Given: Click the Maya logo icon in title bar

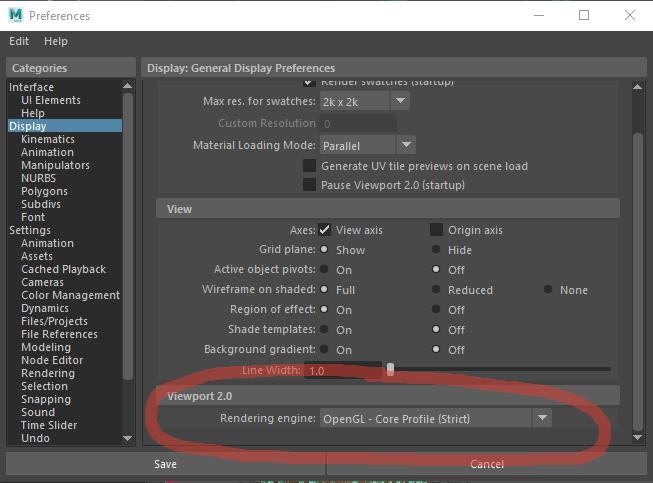Looking at the screenshot, I should [16, 16].
